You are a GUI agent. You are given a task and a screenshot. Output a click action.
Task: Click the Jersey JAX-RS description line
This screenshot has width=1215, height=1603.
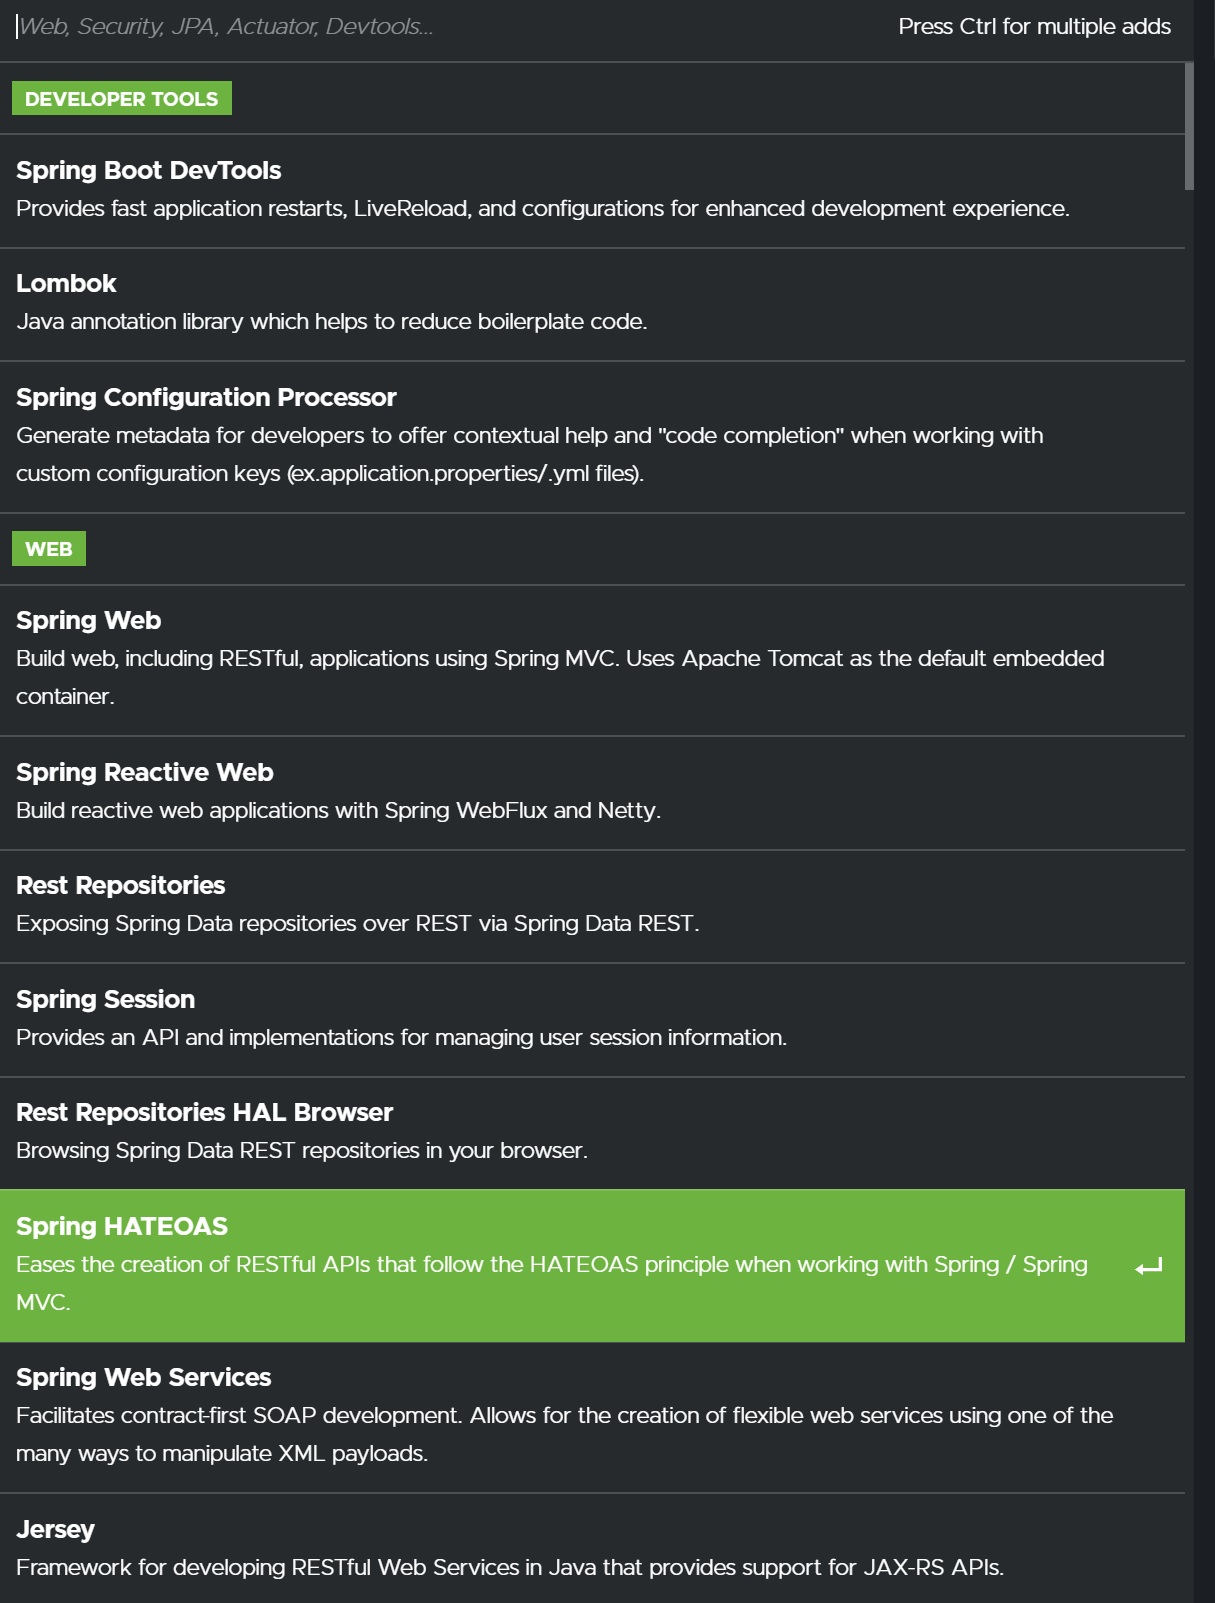[510, 1568]
